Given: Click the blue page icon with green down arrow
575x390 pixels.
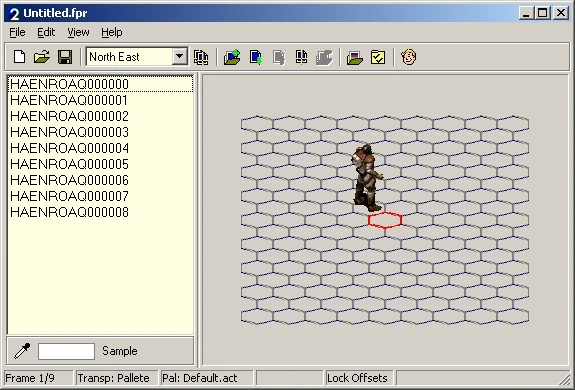Looking at the screenshot, I should click(256, 57).
